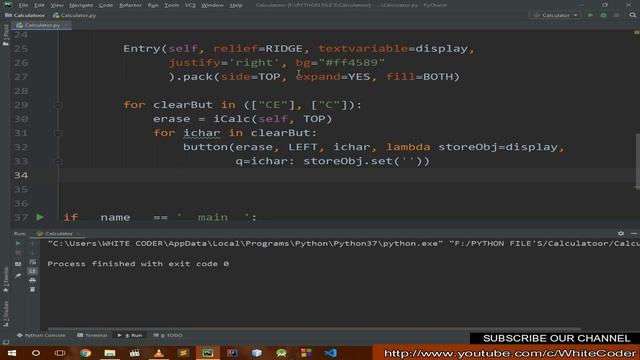Restore layout icon in Run panel

click(x=18, y=264)
